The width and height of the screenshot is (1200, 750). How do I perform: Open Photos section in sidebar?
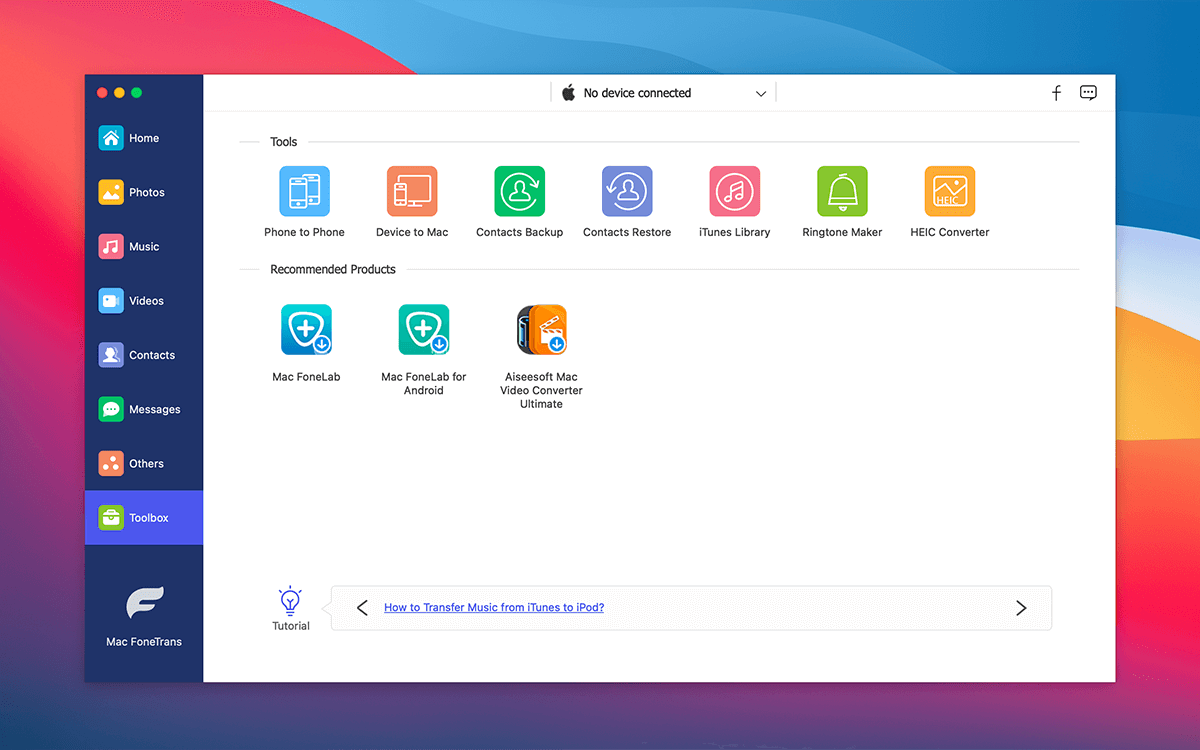(x=144, y=192)
